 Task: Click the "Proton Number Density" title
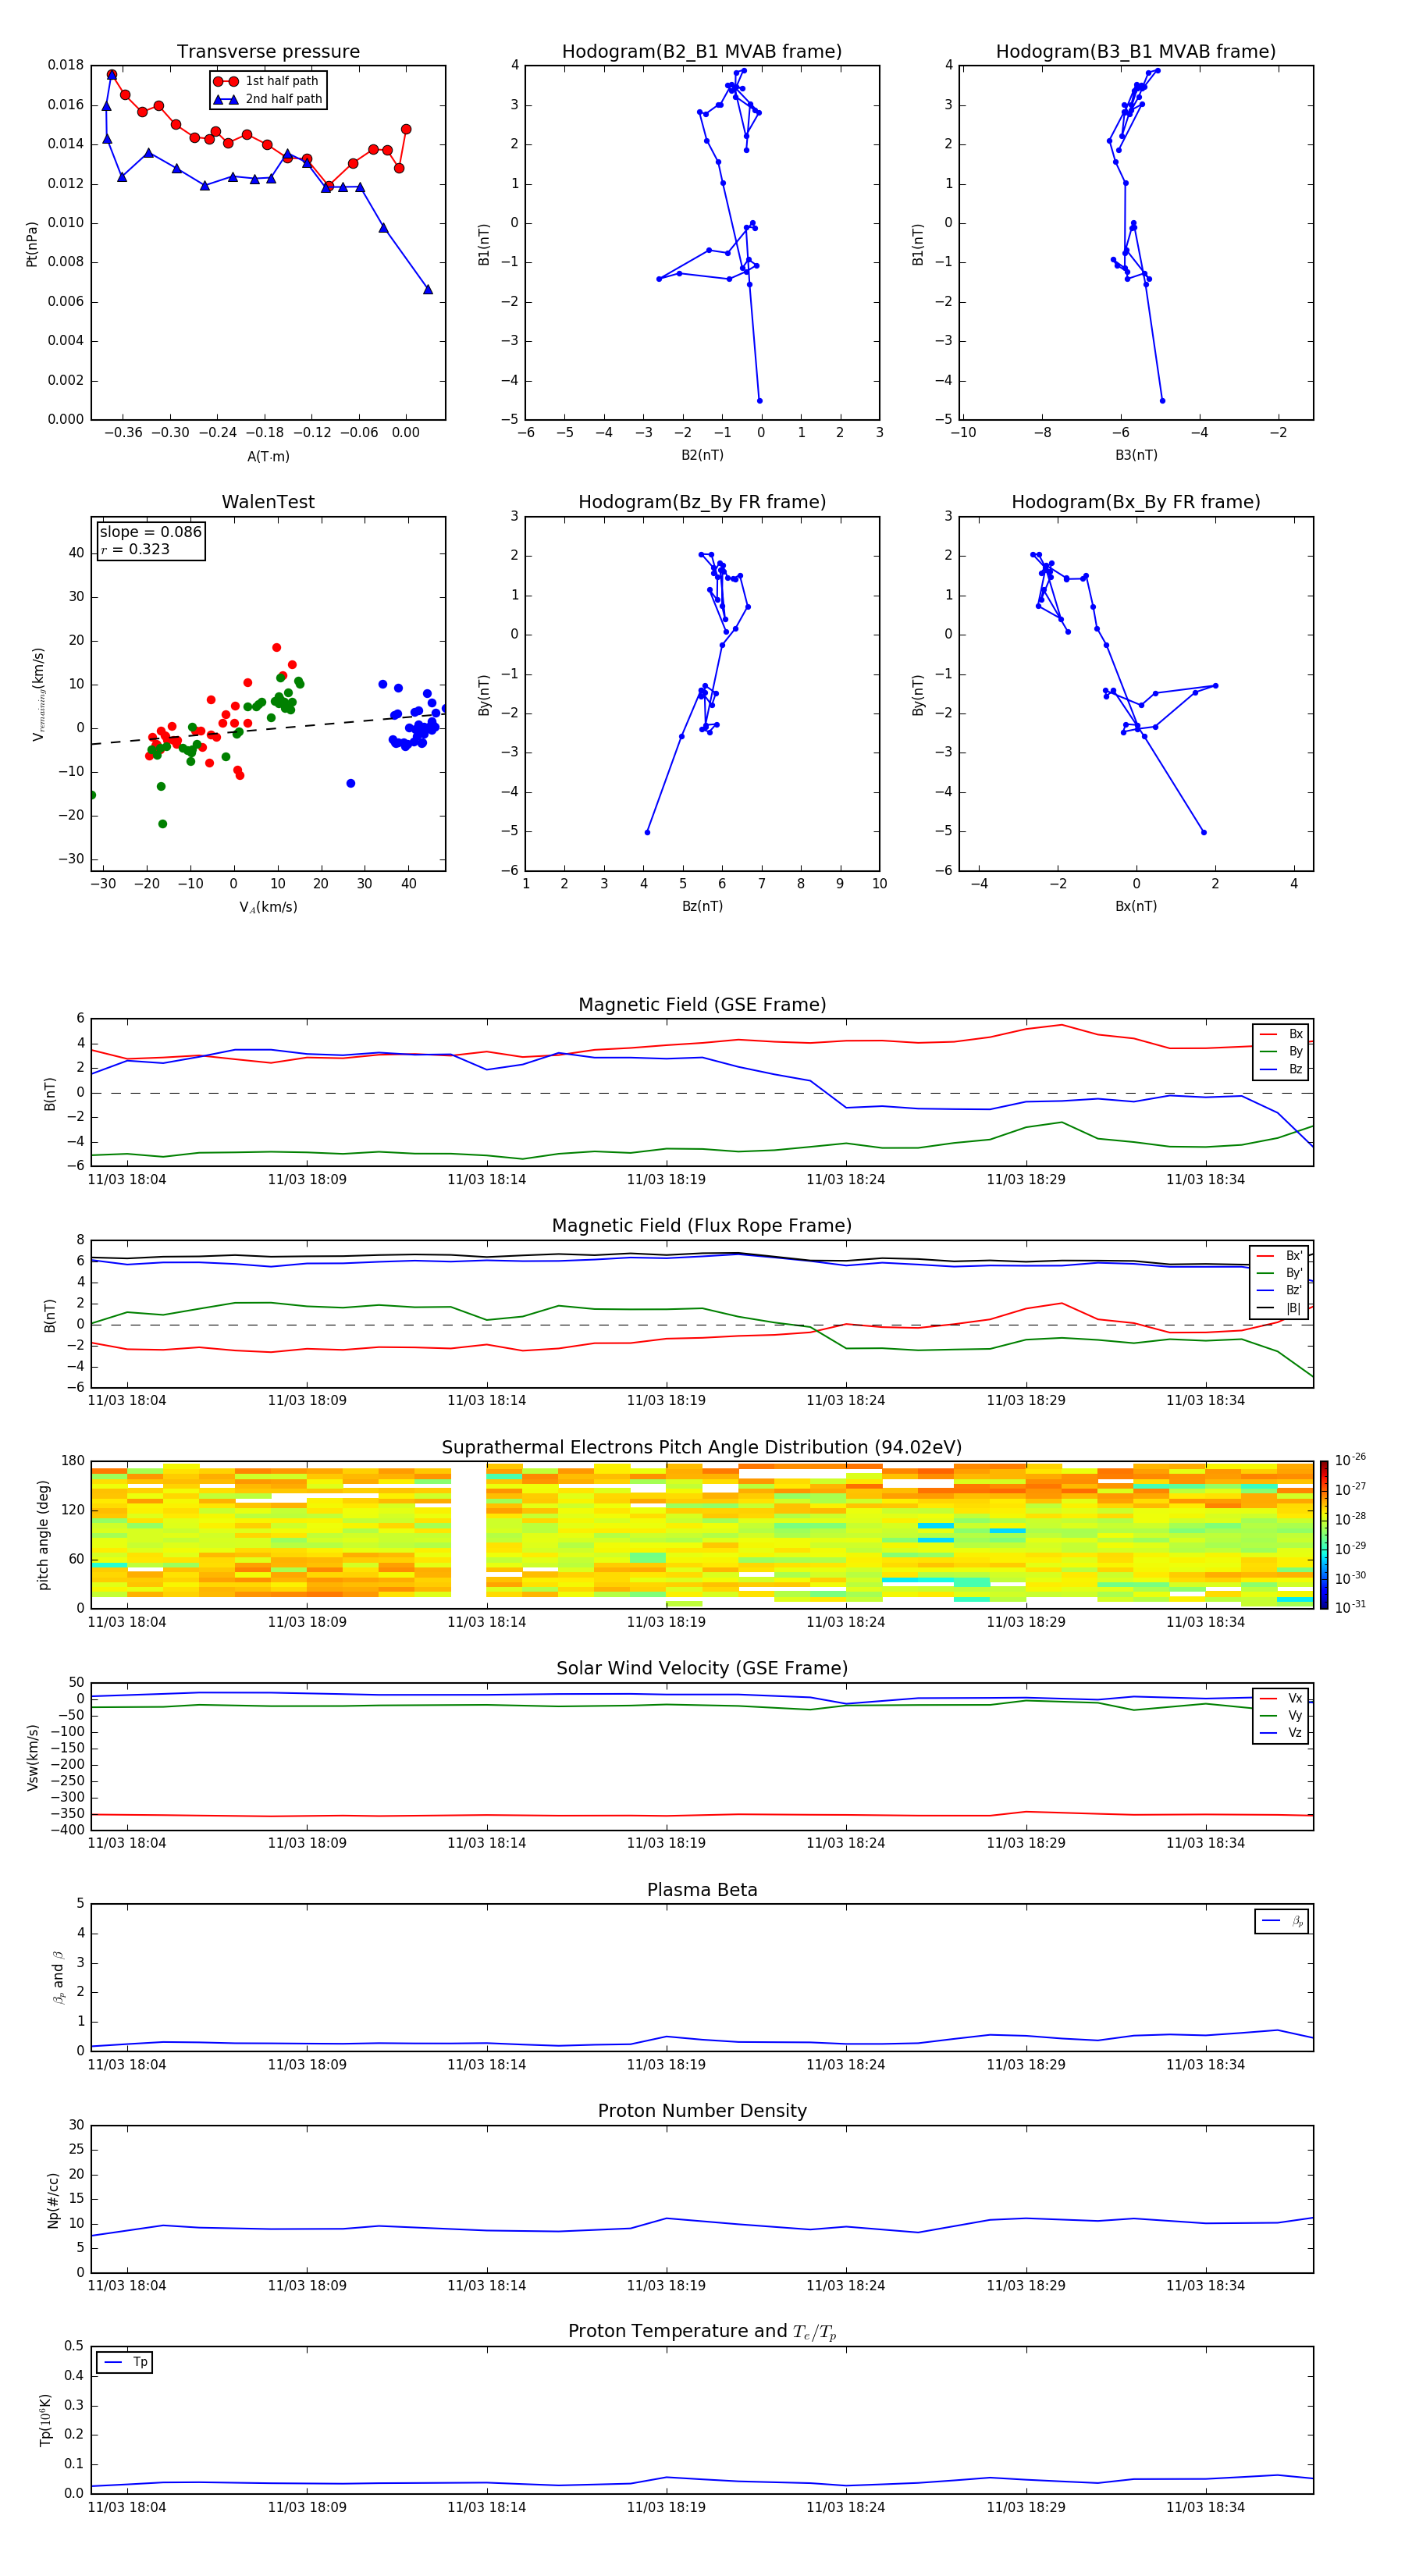coord(702,2111)
